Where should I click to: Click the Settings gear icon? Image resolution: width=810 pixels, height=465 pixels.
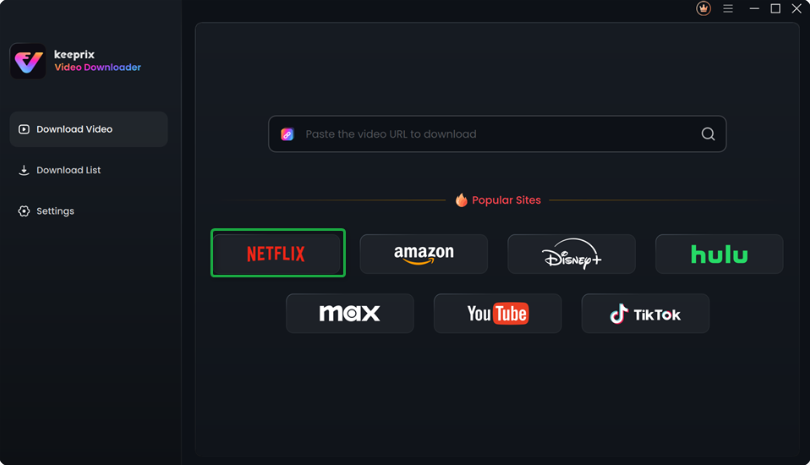pyautogui.click(x=24, y=211)
